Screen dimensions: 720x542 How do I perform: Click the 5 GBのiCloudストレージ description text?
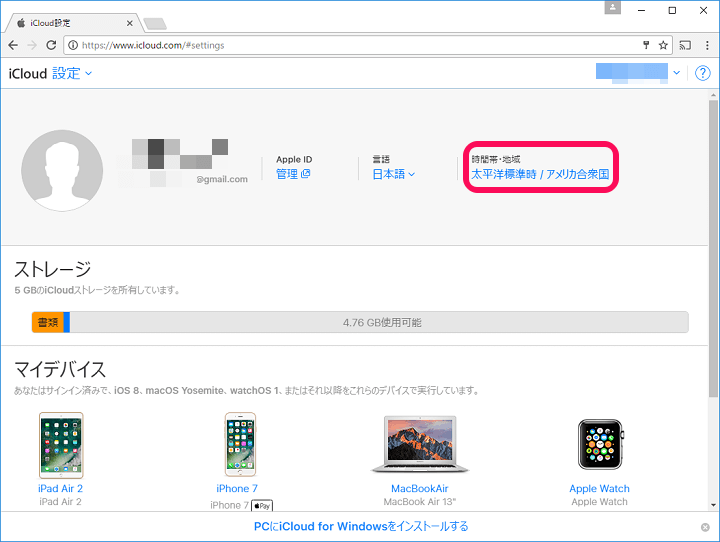97,290
